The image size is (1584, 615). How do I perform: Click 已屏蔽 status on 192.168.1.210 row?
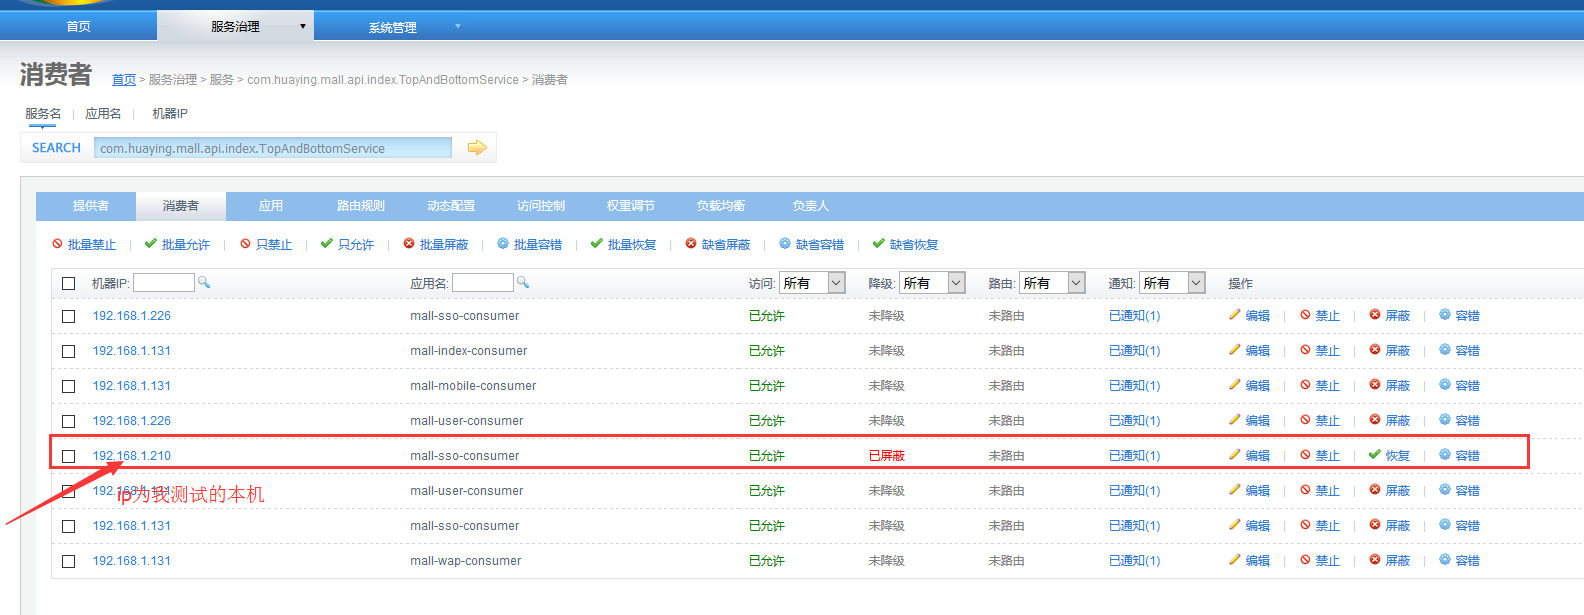886,455
